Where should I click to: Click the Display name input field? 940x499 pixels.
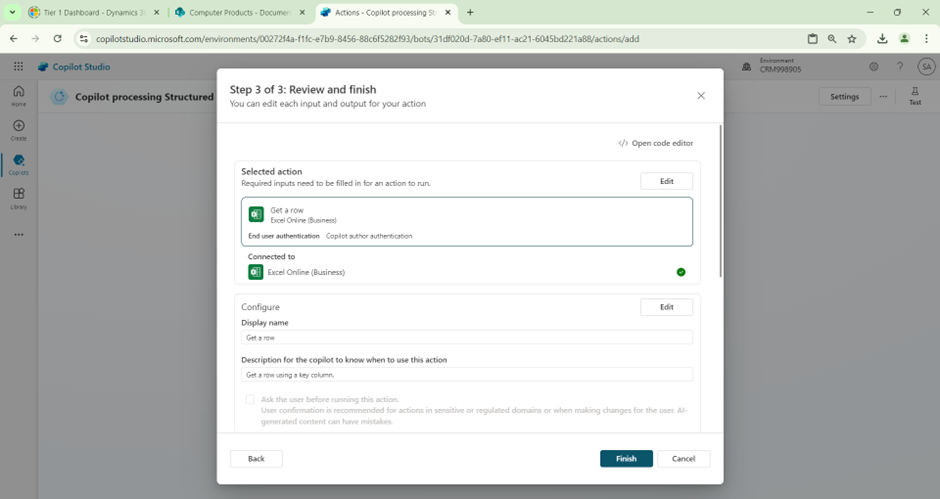pos(467,338)
